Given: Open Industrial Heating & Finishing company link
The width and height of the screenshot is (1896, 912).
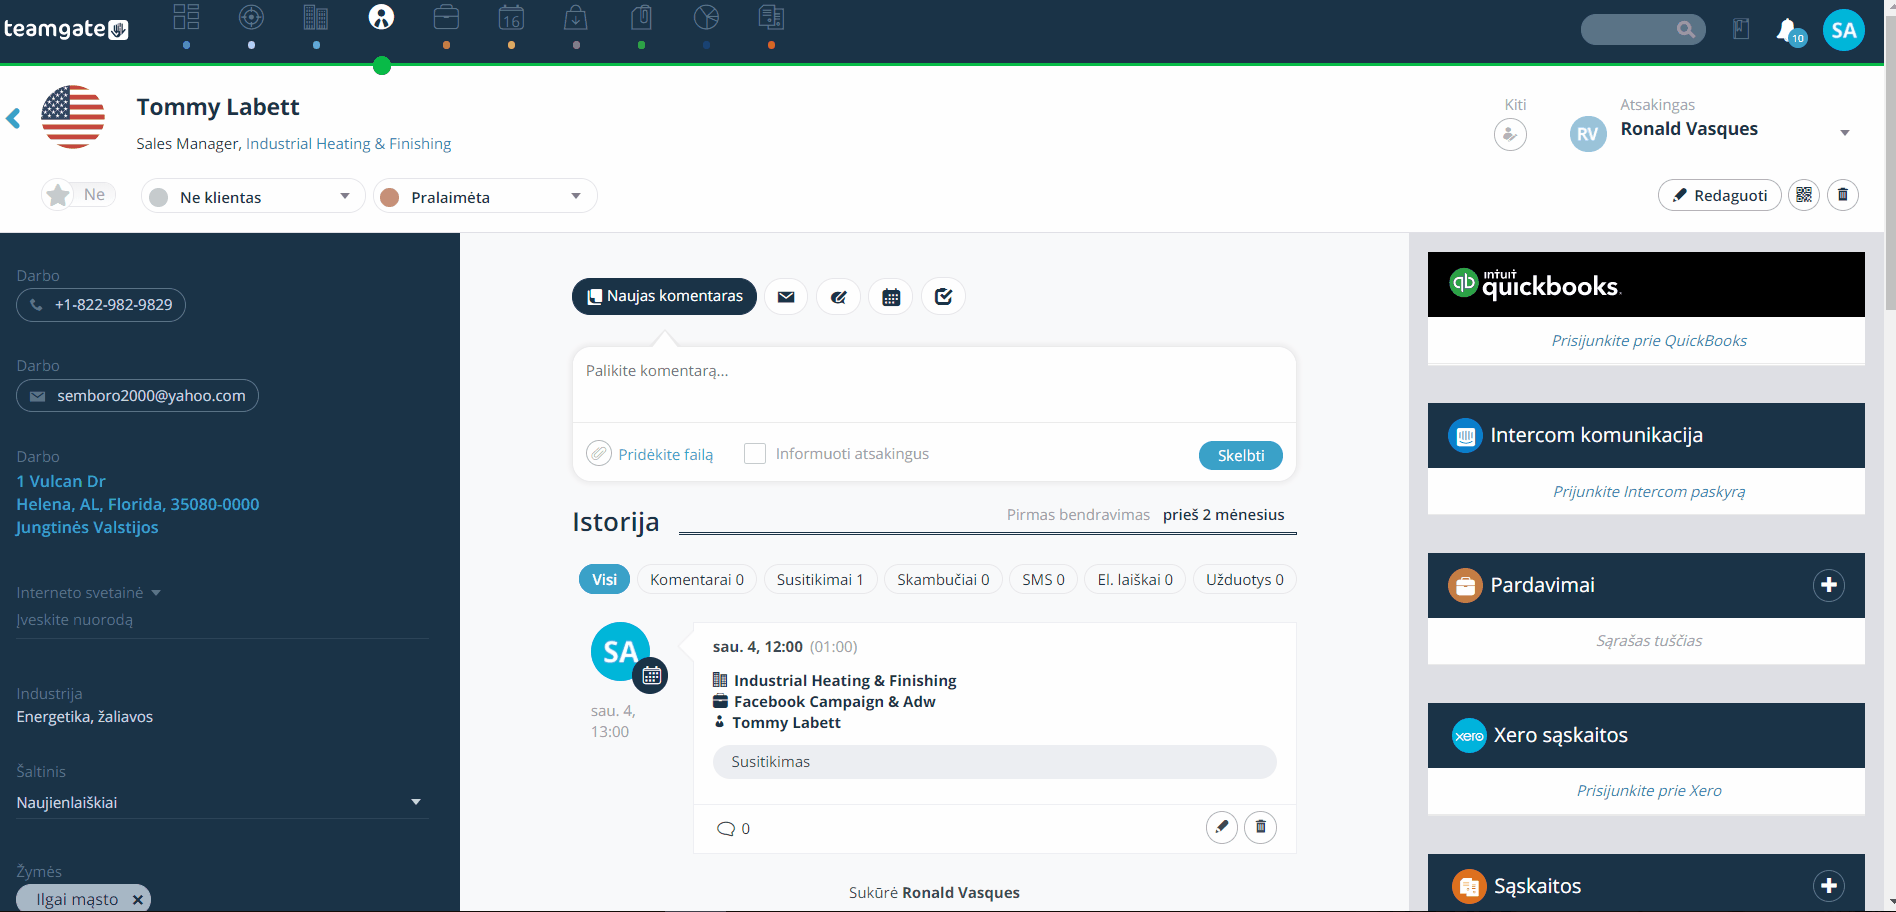Looking at the screenshot, I should 348,144.
